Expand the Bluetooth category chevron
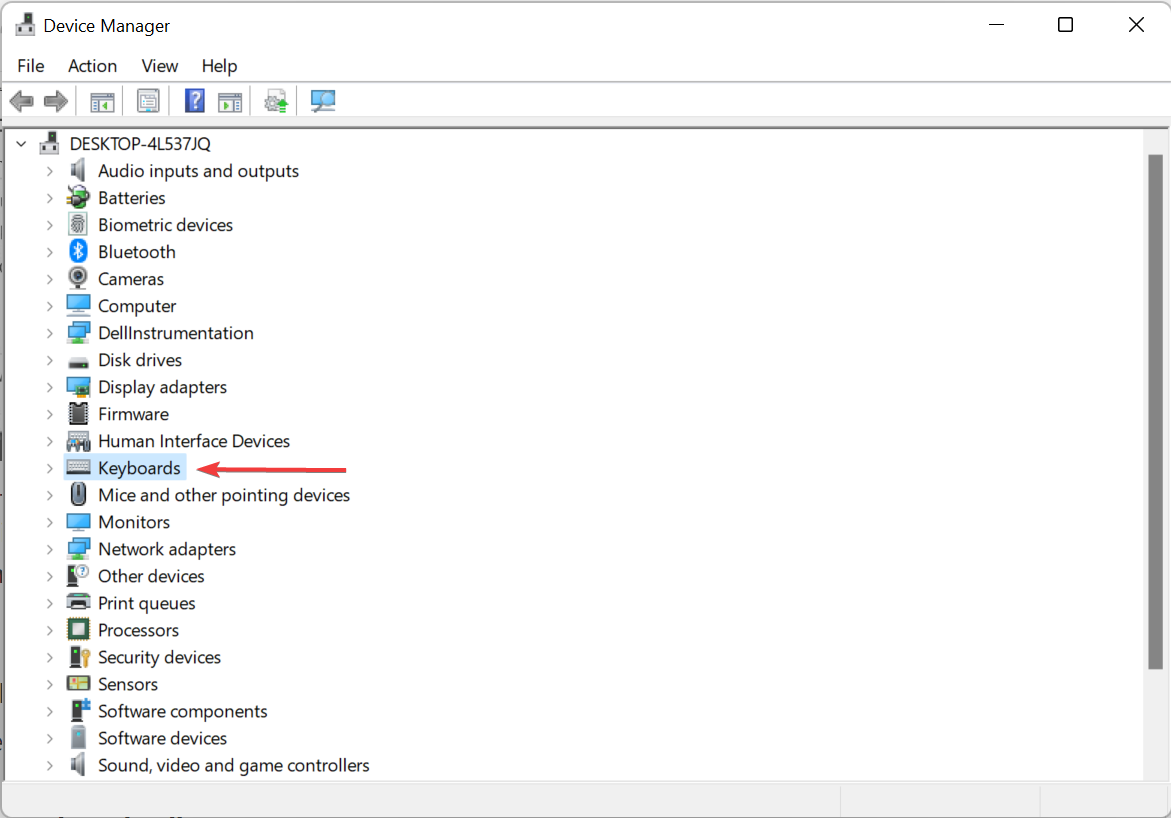Screen dimensions: 1171x818 49,252
